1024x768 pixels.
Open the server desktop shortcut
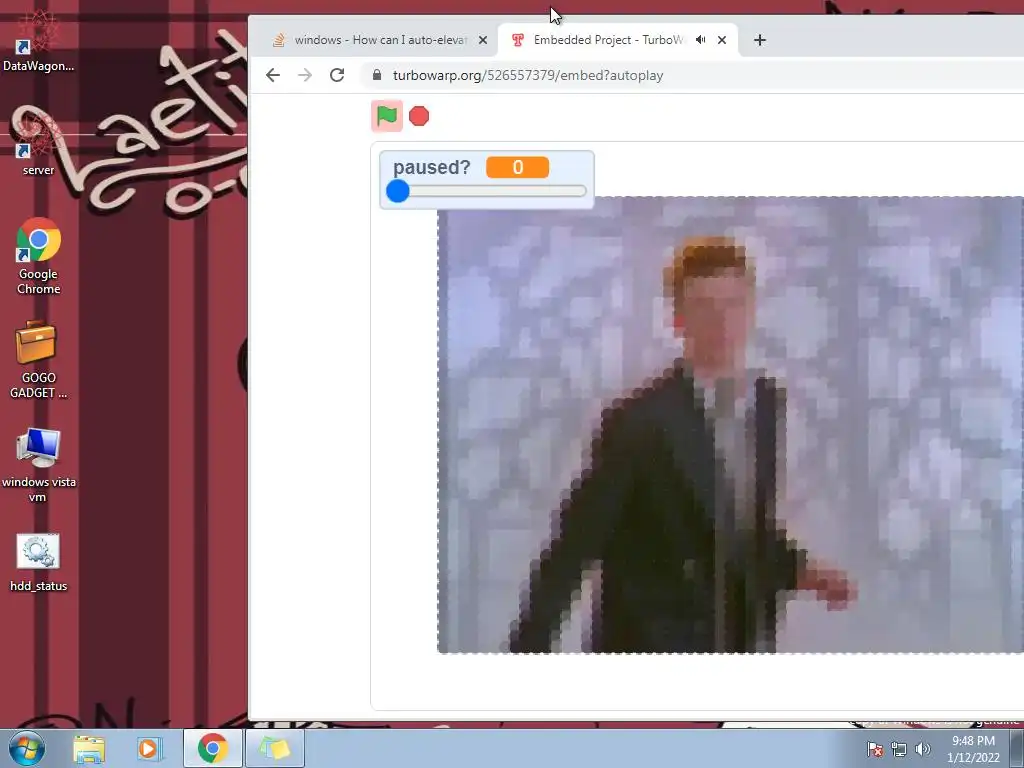point(38,147)
